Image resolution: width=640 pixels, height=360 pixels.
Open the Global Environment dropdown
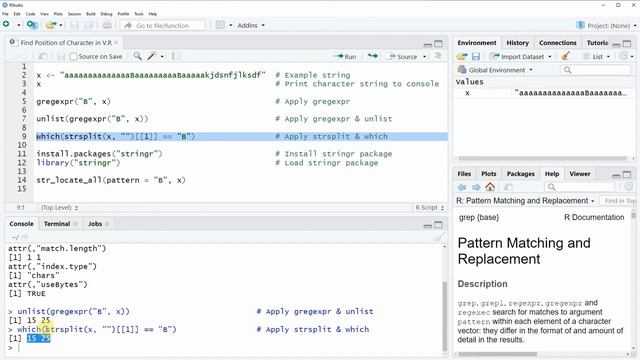coord(496,70)
